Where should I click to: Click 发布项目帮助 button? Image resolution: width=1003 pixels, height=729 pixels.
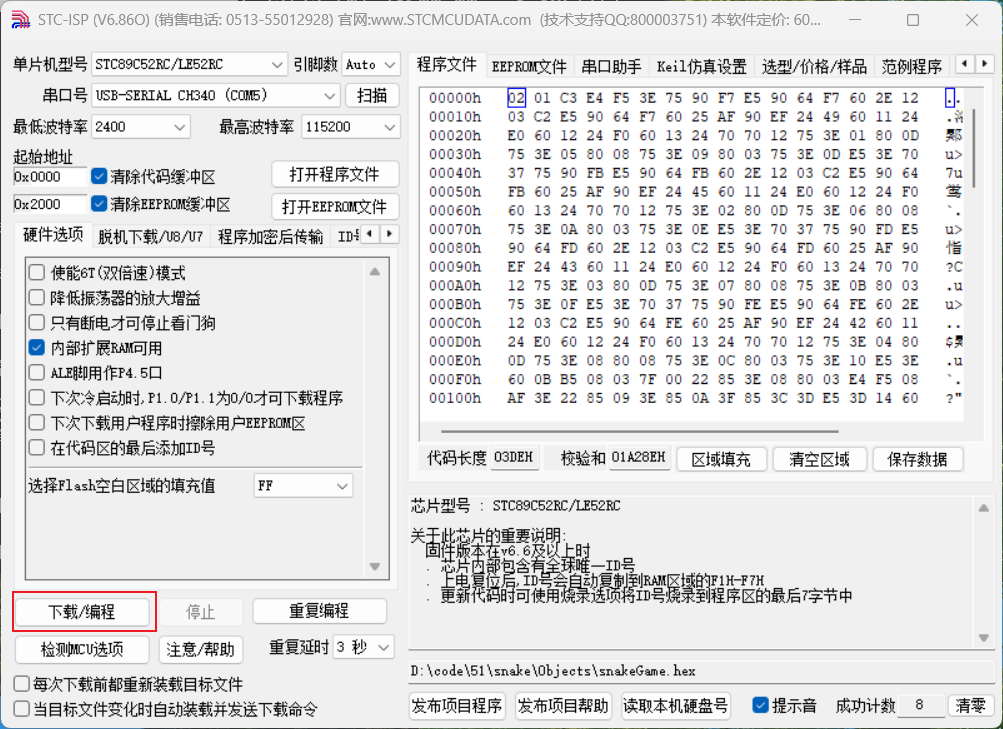click(x=563, y=706)
